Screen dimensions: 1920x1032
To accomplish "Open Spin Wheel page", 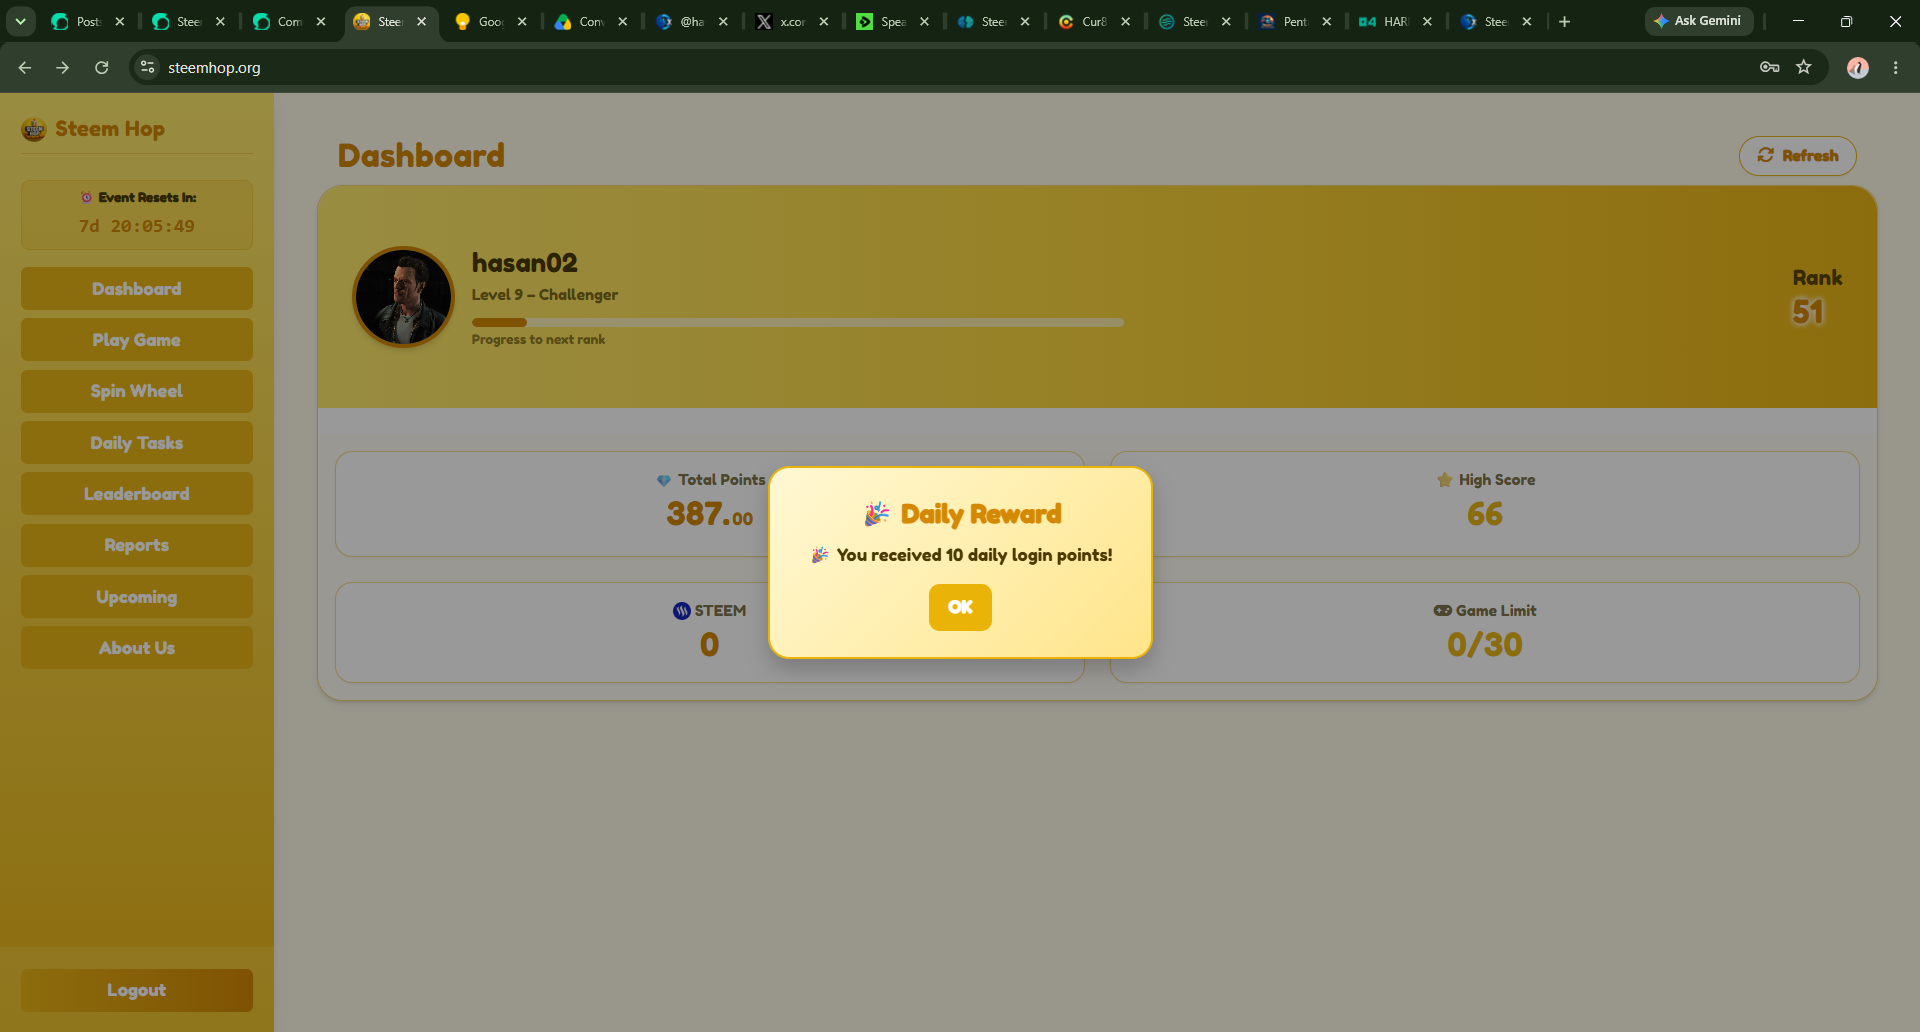I will point(137,391).
